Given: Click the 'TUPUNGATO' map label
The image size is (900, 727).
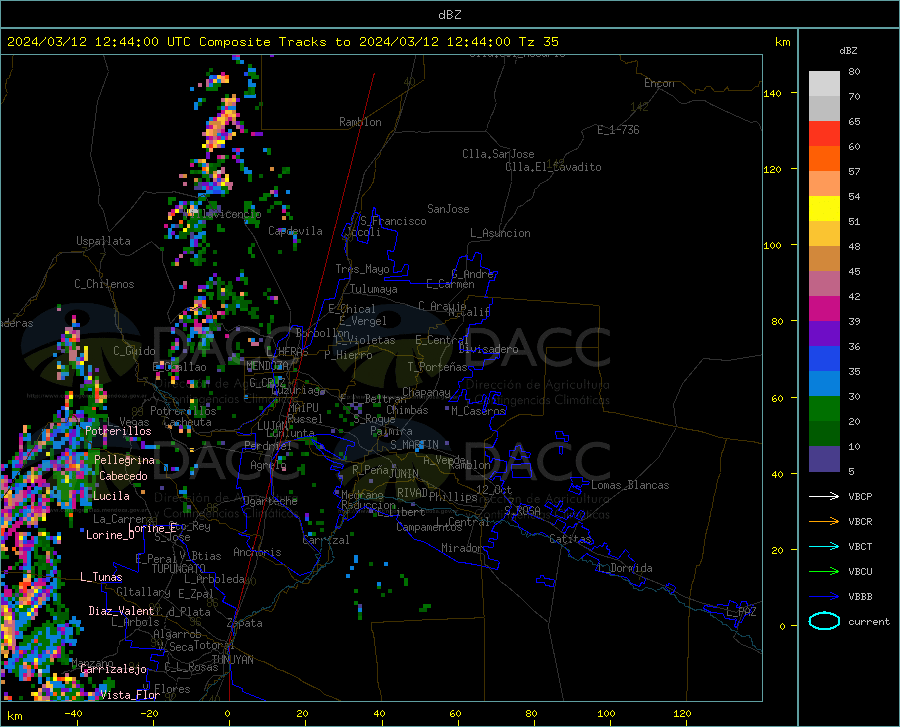Looking at the screenshot, I should (x=179, y=569).
